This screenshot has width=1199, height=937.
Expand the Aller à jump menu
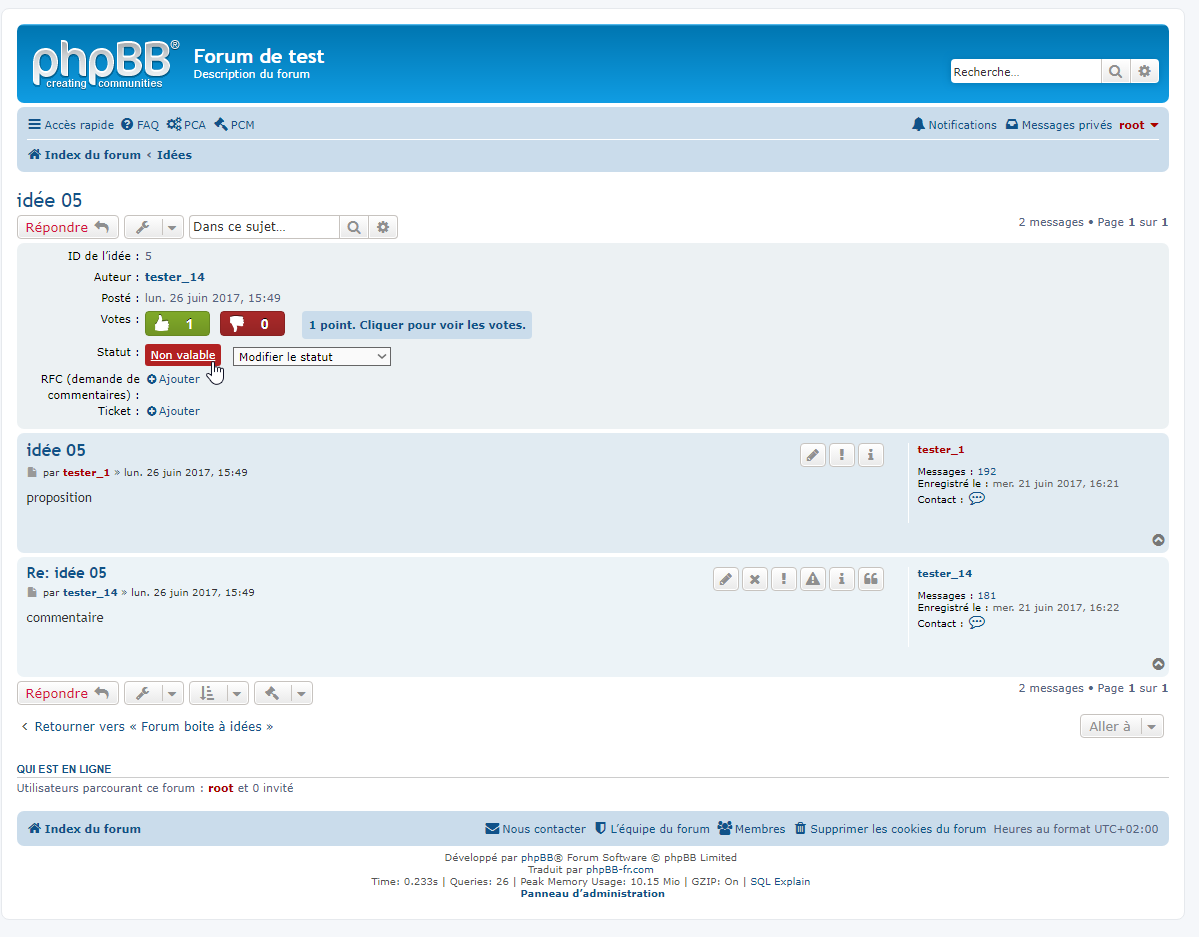(1122, 727)
